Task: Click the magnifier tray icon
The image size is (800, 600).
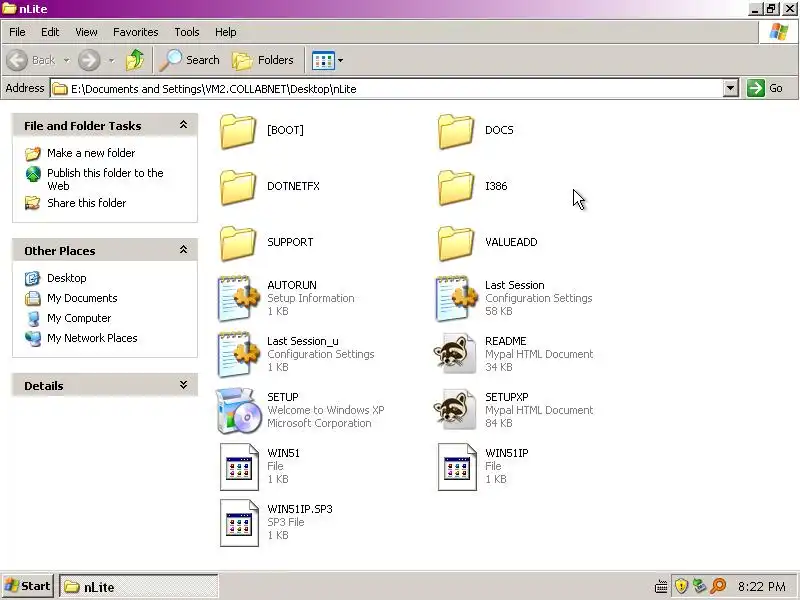Action: click(718, 586)
